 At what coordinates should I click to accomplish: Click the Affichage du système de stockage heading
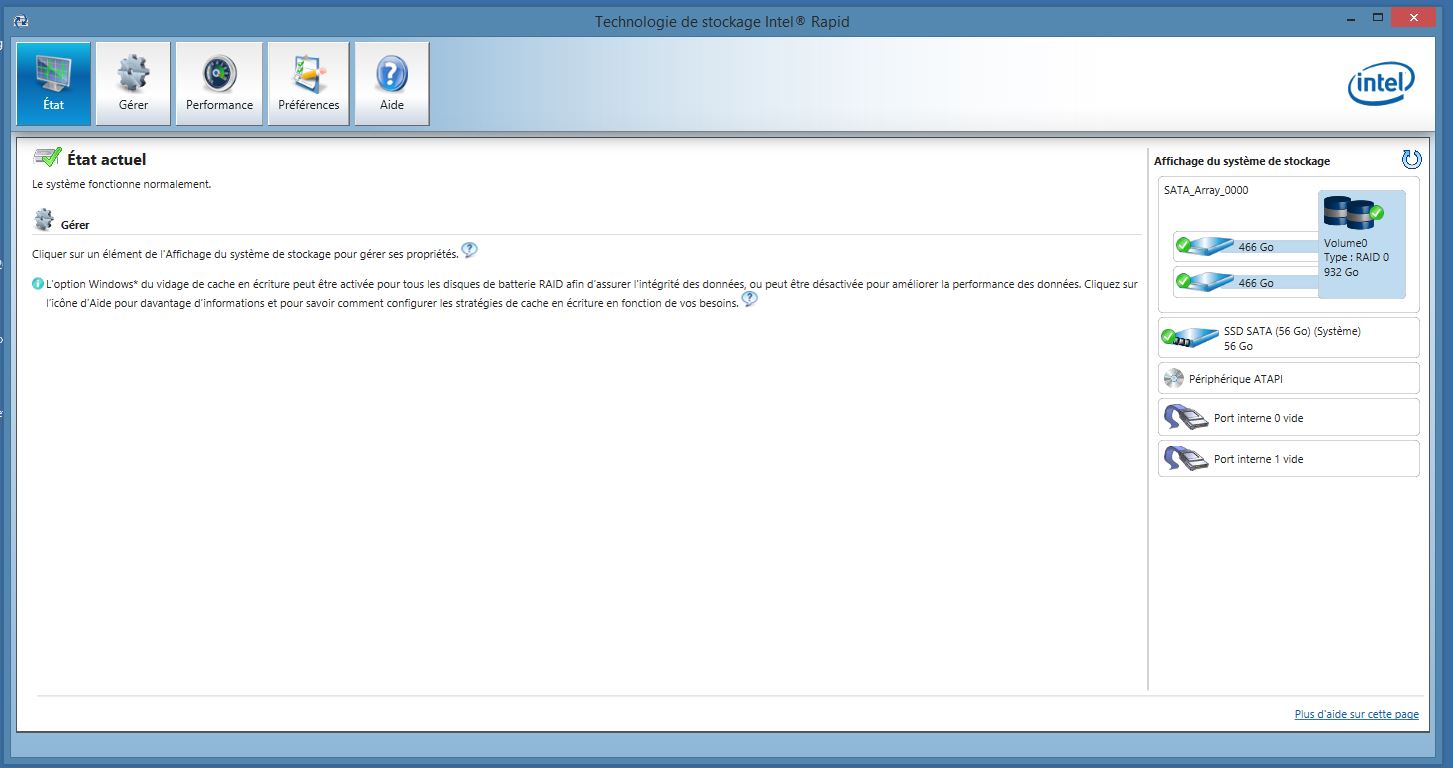[x=1242, y=161]
